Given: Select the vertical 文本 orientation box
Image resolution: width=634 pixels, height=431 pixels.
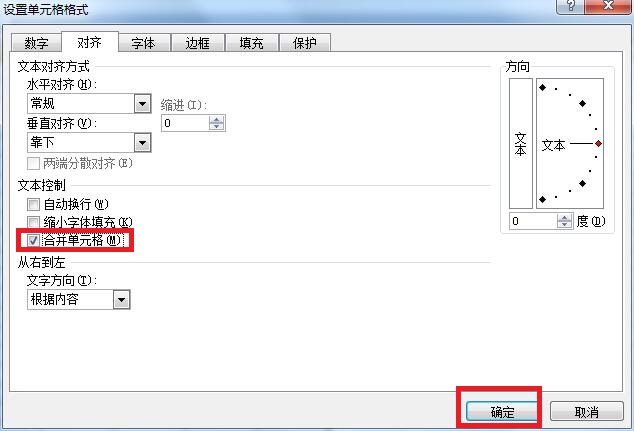Looking at the screenshot, I should (521, 143).
